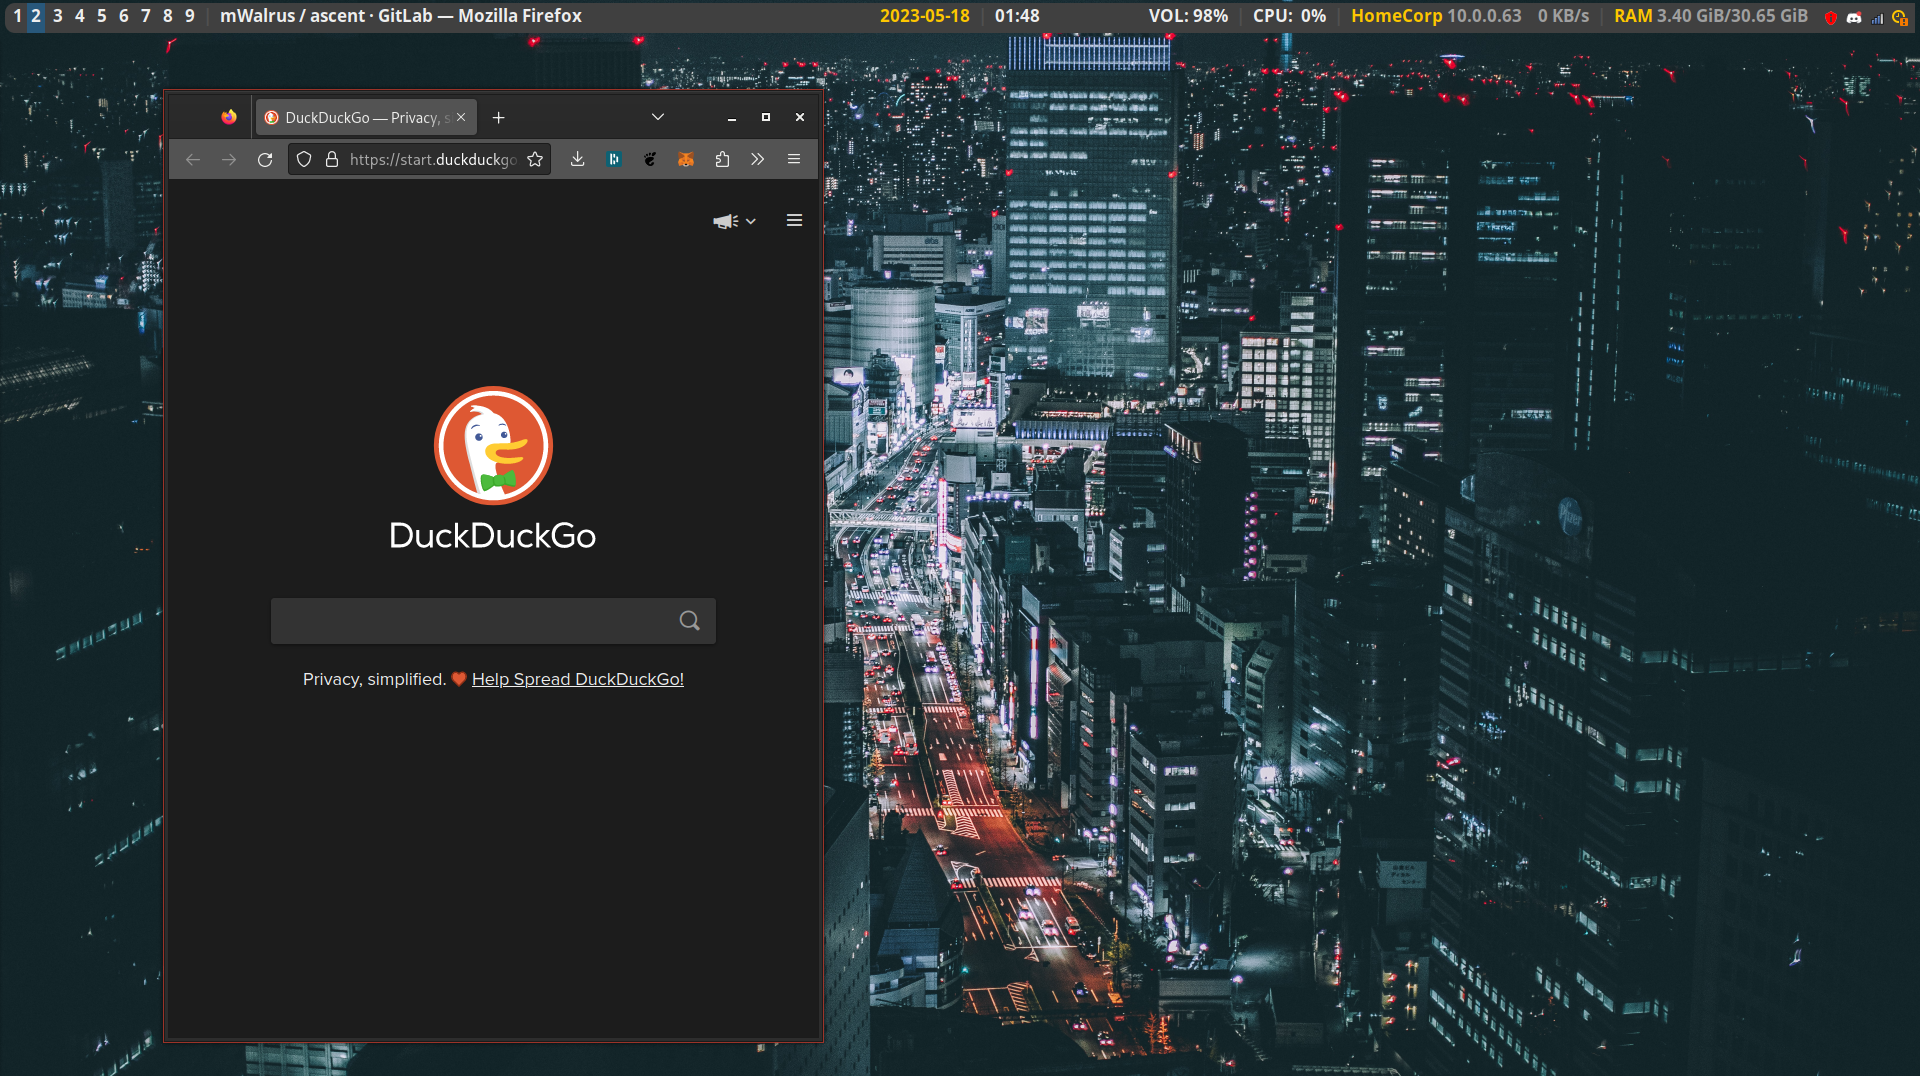Click the VOL: 98% indicator
The height and width of the screenshot is (1076, 1920).
[x=1188, y=16]
